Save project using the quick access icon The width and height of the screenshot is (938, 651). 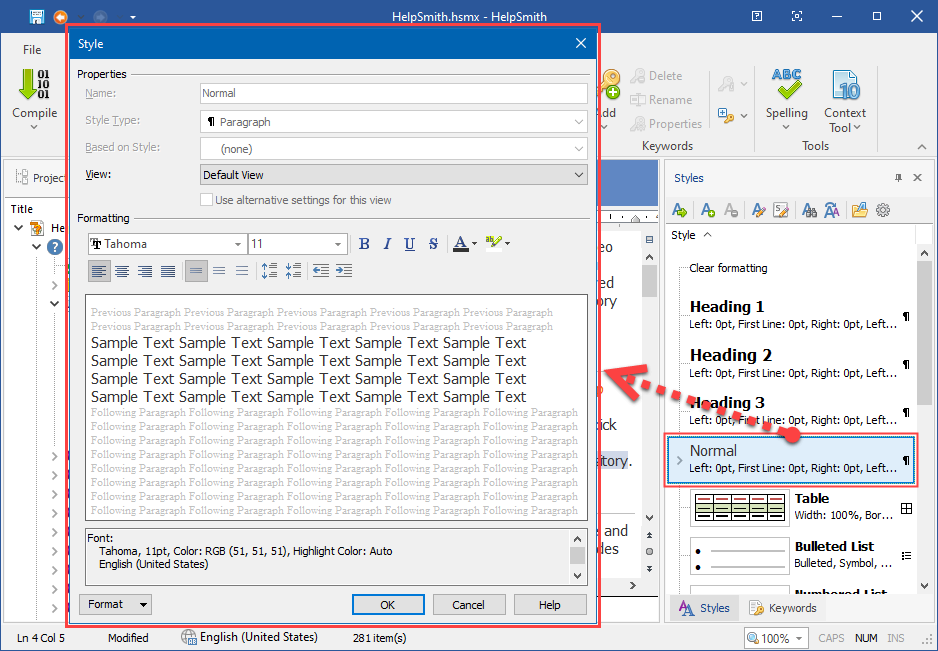[37, 16]
